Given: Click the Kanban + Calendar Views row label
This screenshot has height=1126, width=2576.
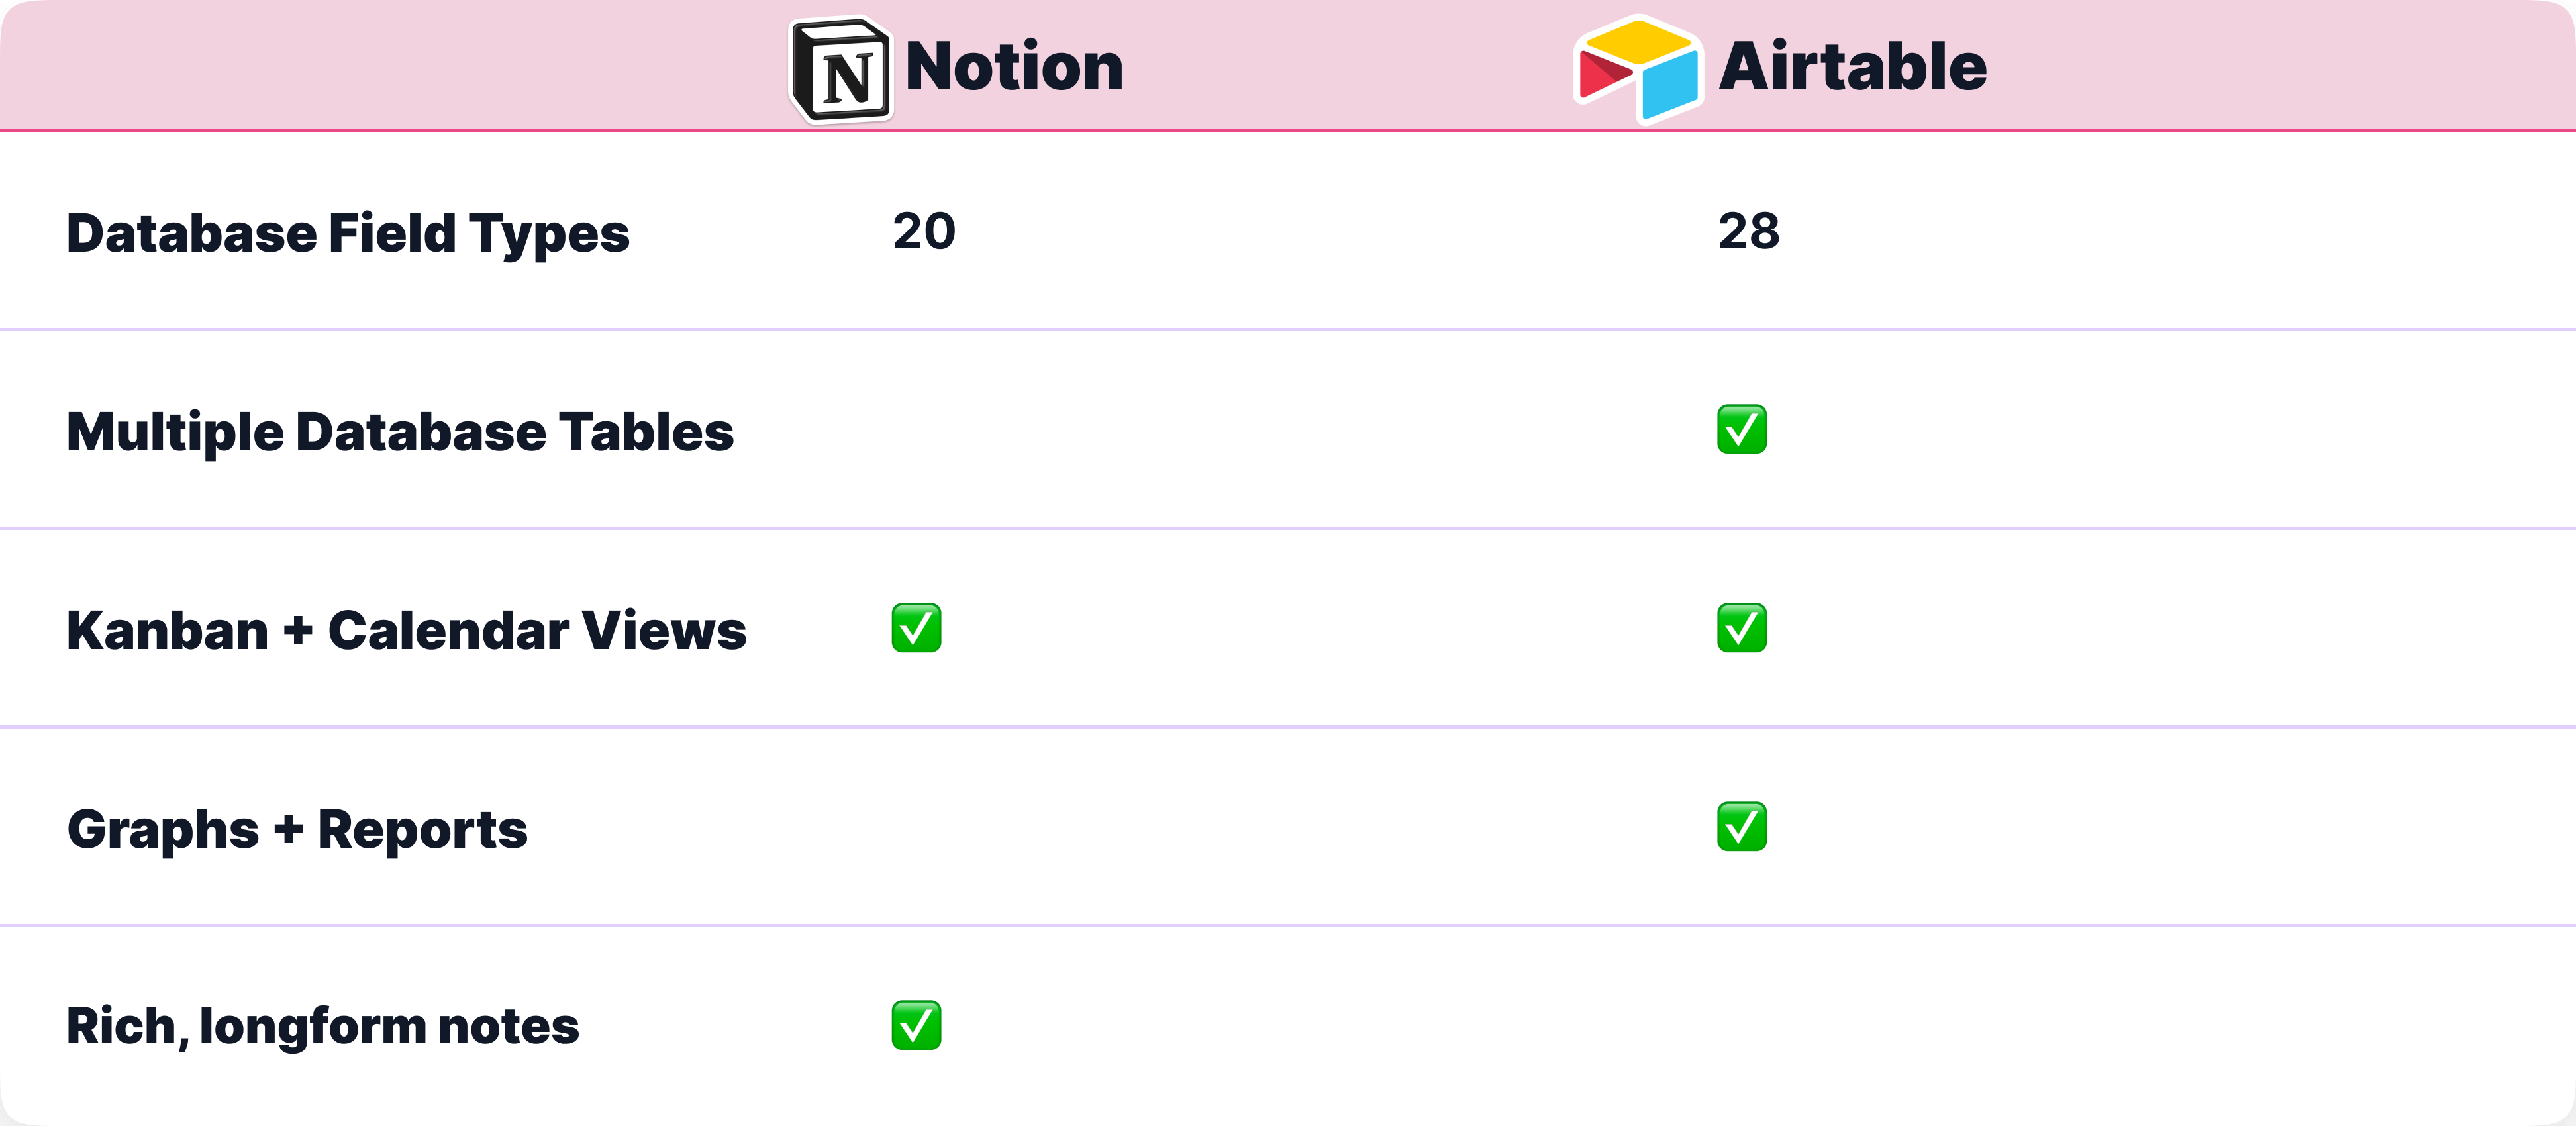Looking at the screenshot, I should tap(406, 631).
